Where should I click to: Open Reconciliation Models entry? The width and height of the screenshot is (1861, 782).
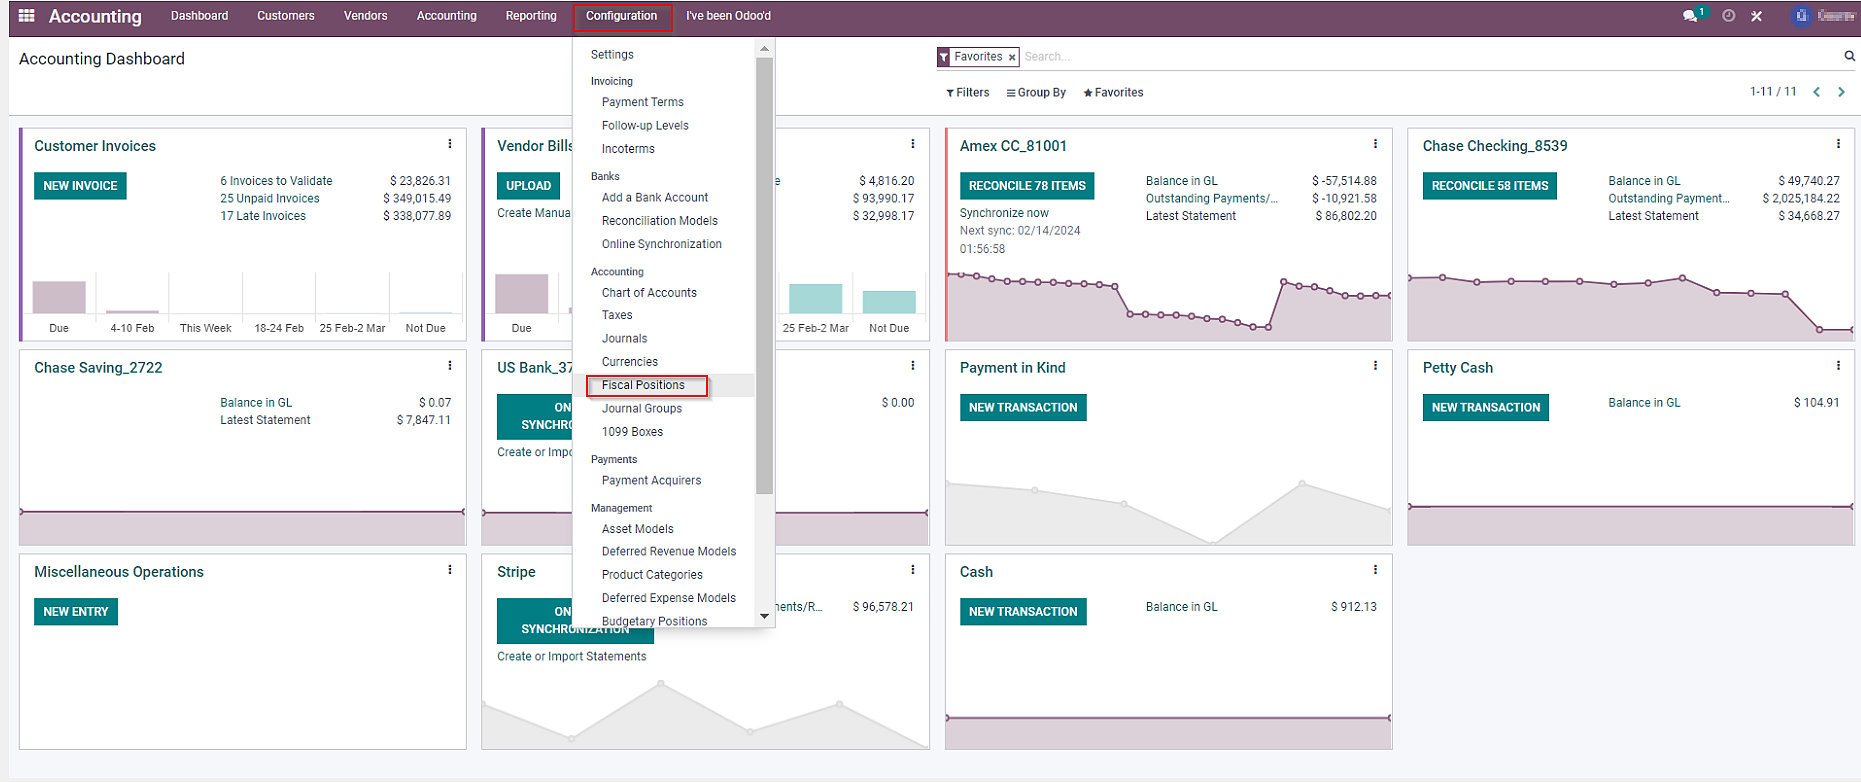click(660, 221)
